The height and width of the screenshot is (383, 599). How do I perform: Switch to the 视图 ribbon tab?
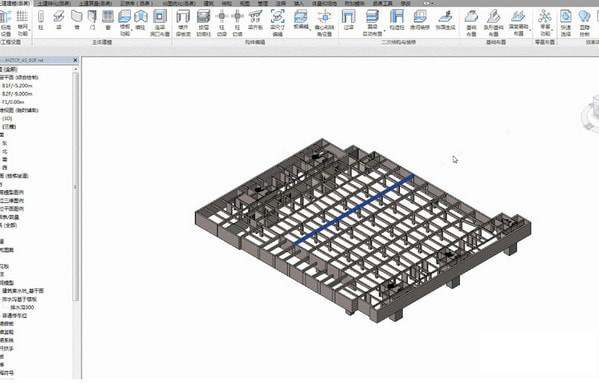[x=244, y=3]
